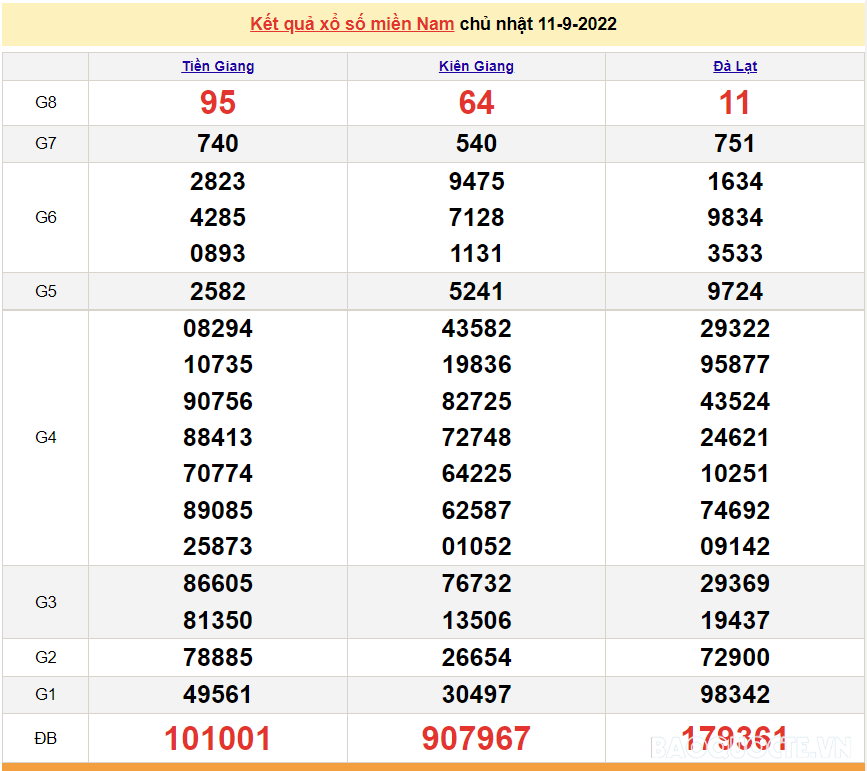Select the G8 number 64 under Kiên Giang

(x=476, y=103)
